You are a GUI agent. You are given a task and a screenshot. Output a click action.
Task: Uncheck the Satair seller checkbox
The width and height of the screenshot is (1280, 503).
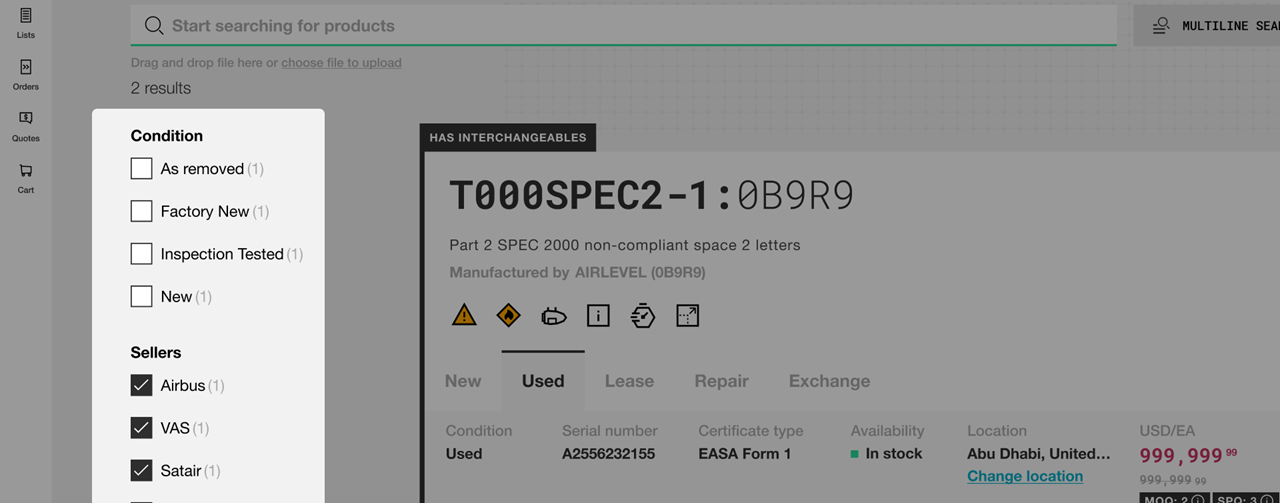[141, 470]
